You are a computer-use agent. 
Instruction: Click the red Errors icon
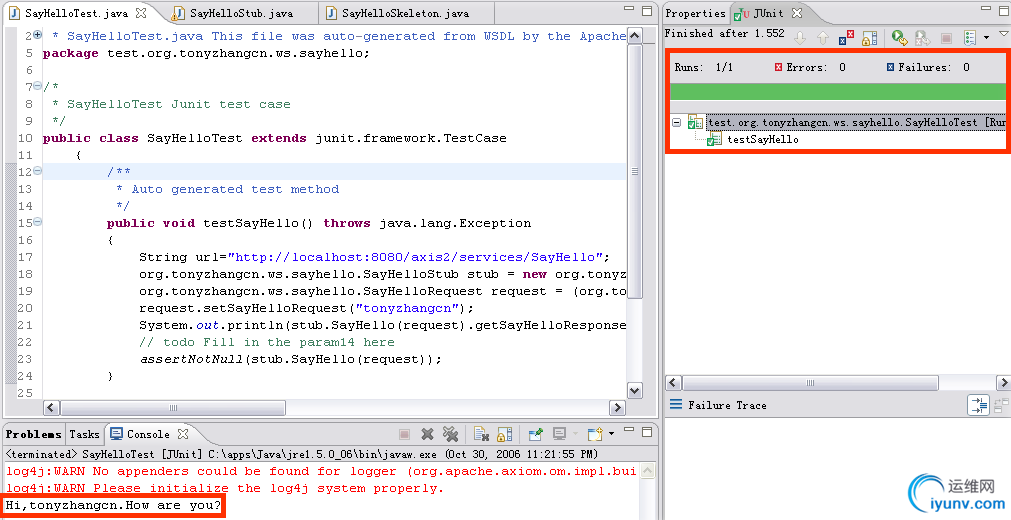778,67
